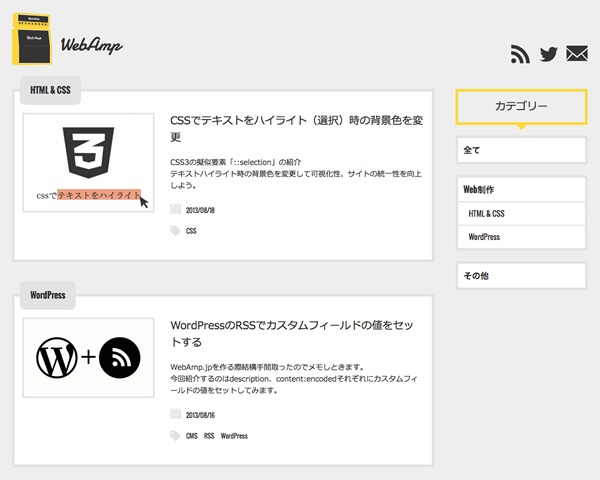The height and width of the screenshot is (480, 600).
Task: Click excerpt text WebAmp.jpを作る際結構手間取った
Action: tap(267, 367)
